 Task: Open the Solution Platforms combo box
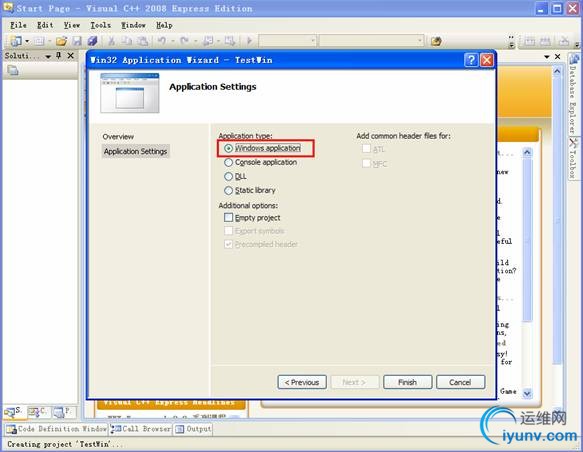point(371,41)
